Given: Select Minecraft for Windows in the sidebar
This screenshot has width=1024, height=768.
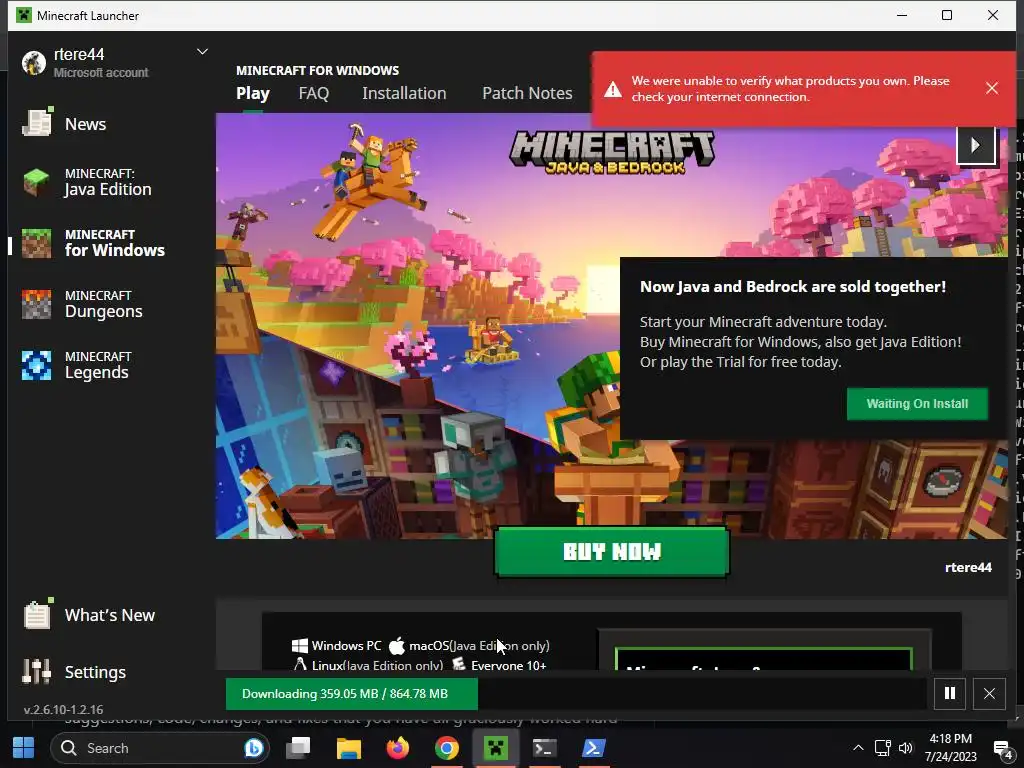Looking at the screenshot, I should 93,244.
